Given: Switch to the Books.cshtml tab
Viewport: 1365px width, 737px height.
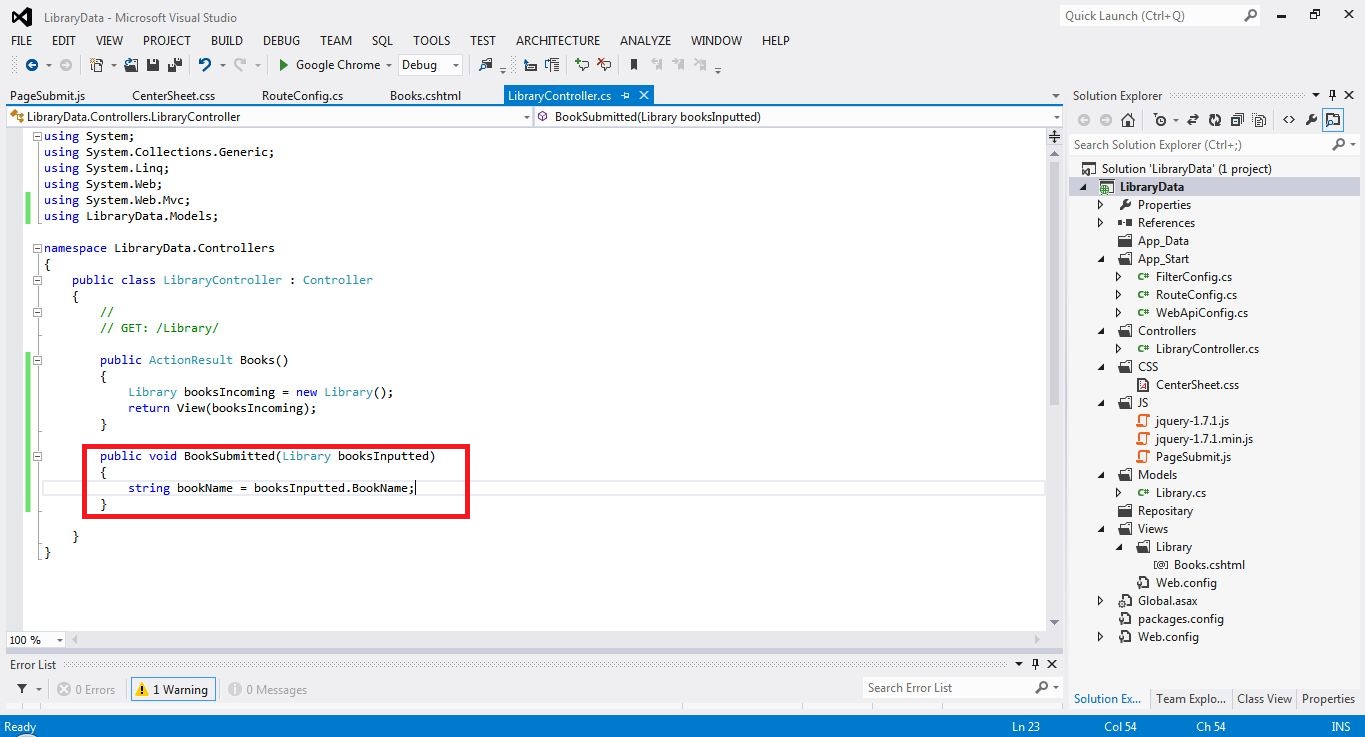Looking at the screenshot, I should (x=425, y=96).
